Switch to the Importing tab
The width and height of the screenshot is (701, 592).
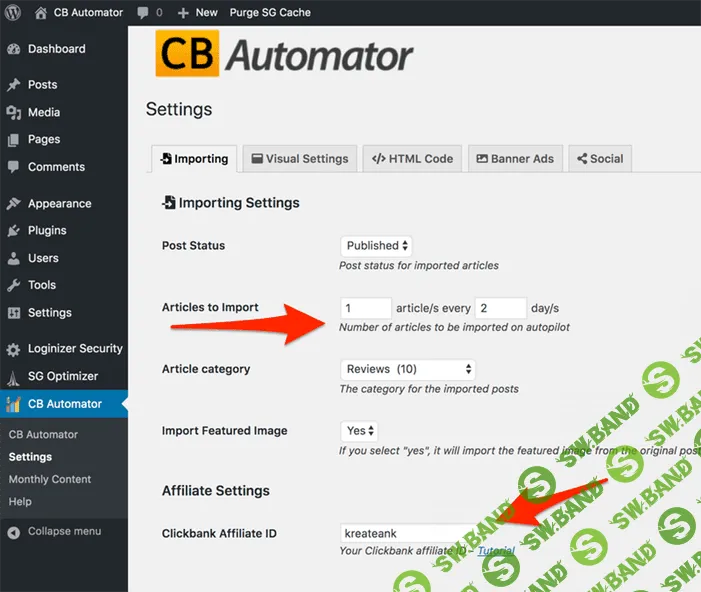[x=194, y=159]
